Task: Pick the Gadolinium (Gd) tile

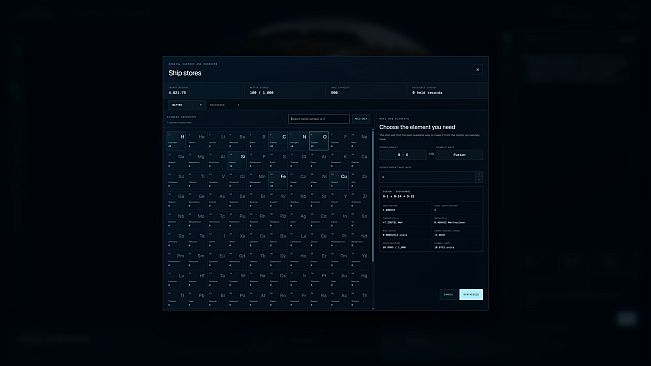Action: click(x=237, y=260)
